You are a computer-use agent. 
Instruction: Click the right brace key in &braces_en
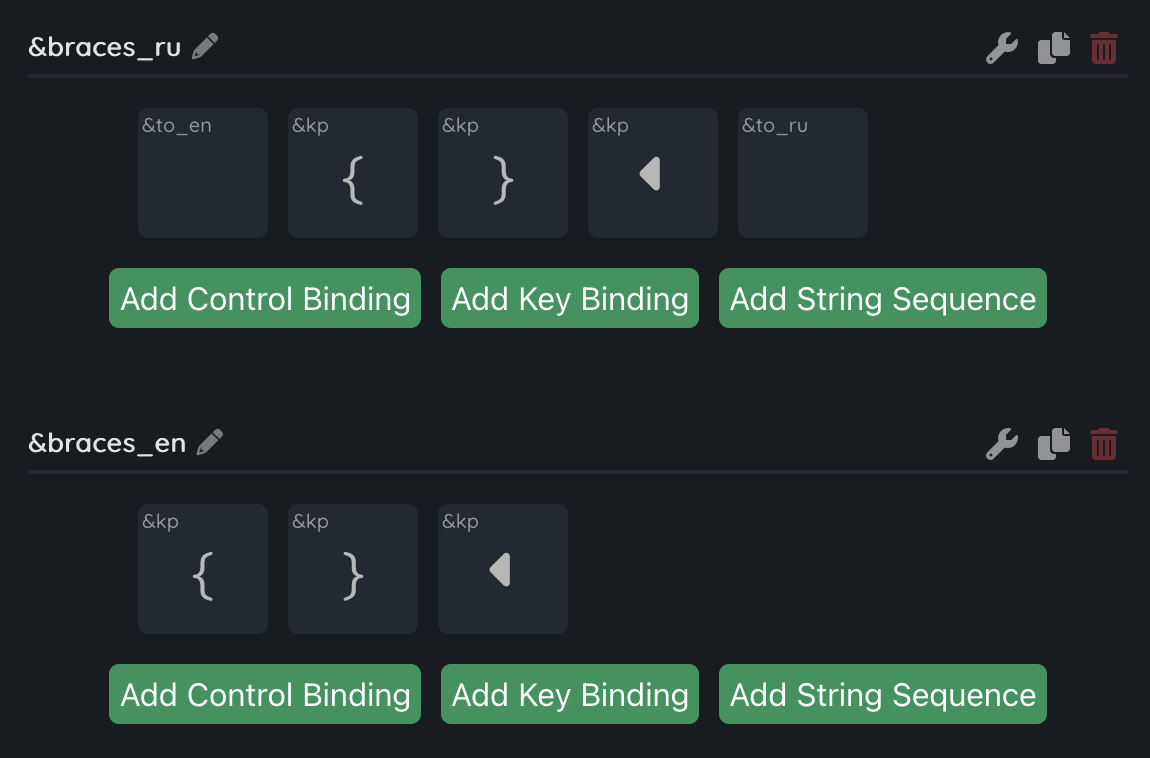[x=353, y=569]
